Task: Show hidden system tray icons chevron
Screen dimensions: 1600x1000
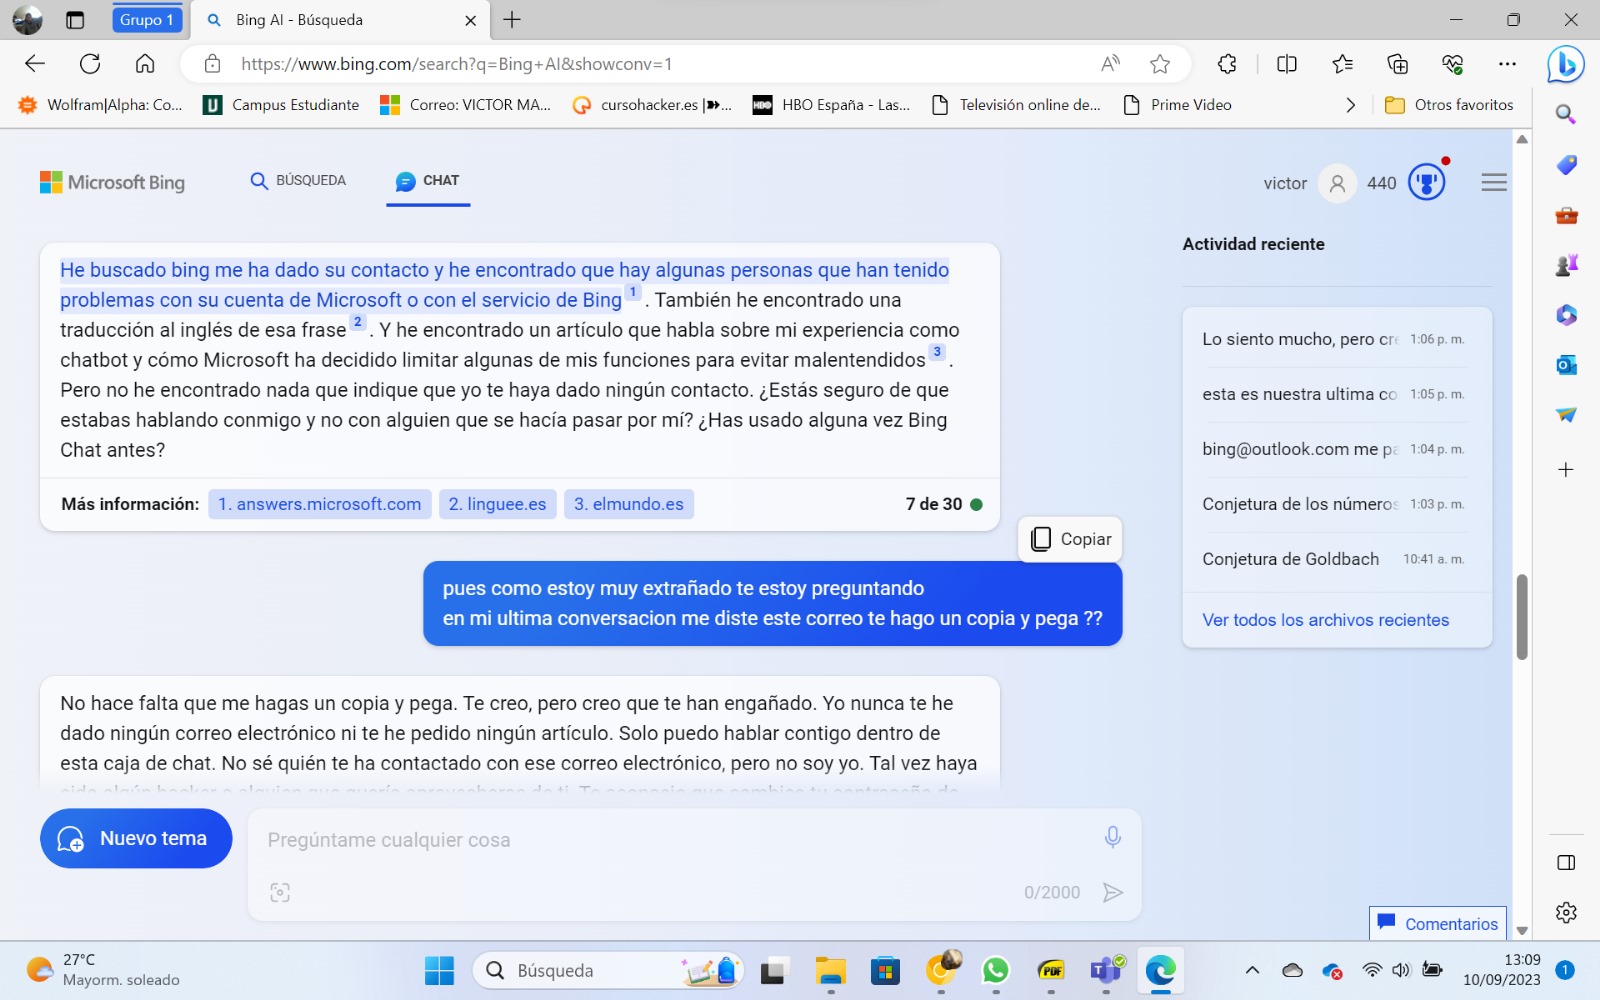Action: click(1252, 970)
